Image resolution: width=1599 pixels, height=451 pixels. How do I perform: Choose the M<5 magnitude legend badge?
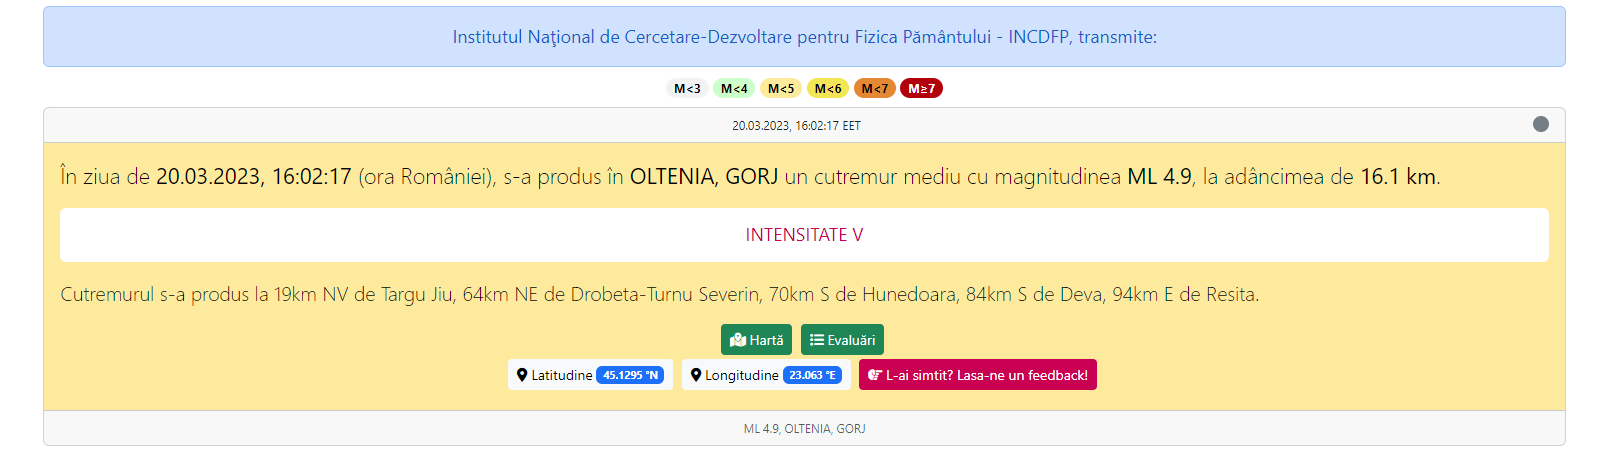coord(781,89)
